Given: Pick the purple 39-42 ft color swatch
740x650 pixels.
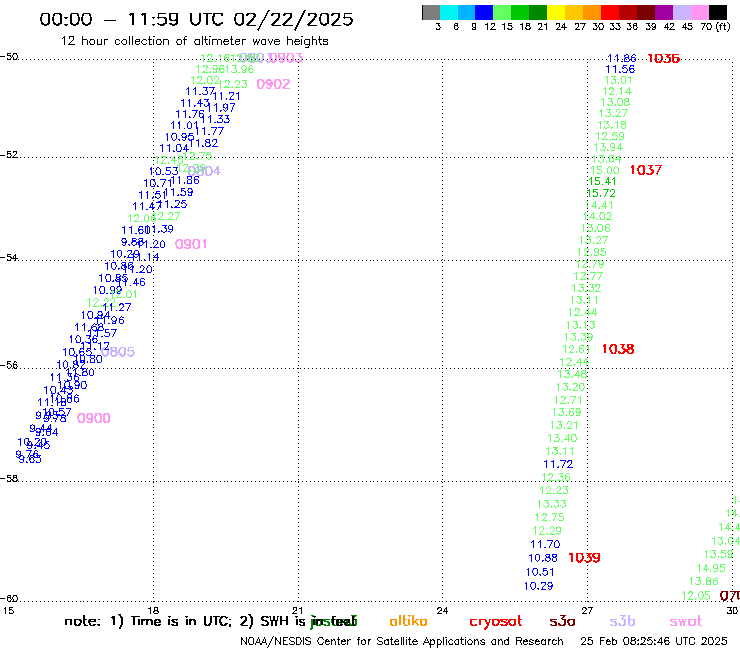Looking at the screenshot, I should point(664,12).
